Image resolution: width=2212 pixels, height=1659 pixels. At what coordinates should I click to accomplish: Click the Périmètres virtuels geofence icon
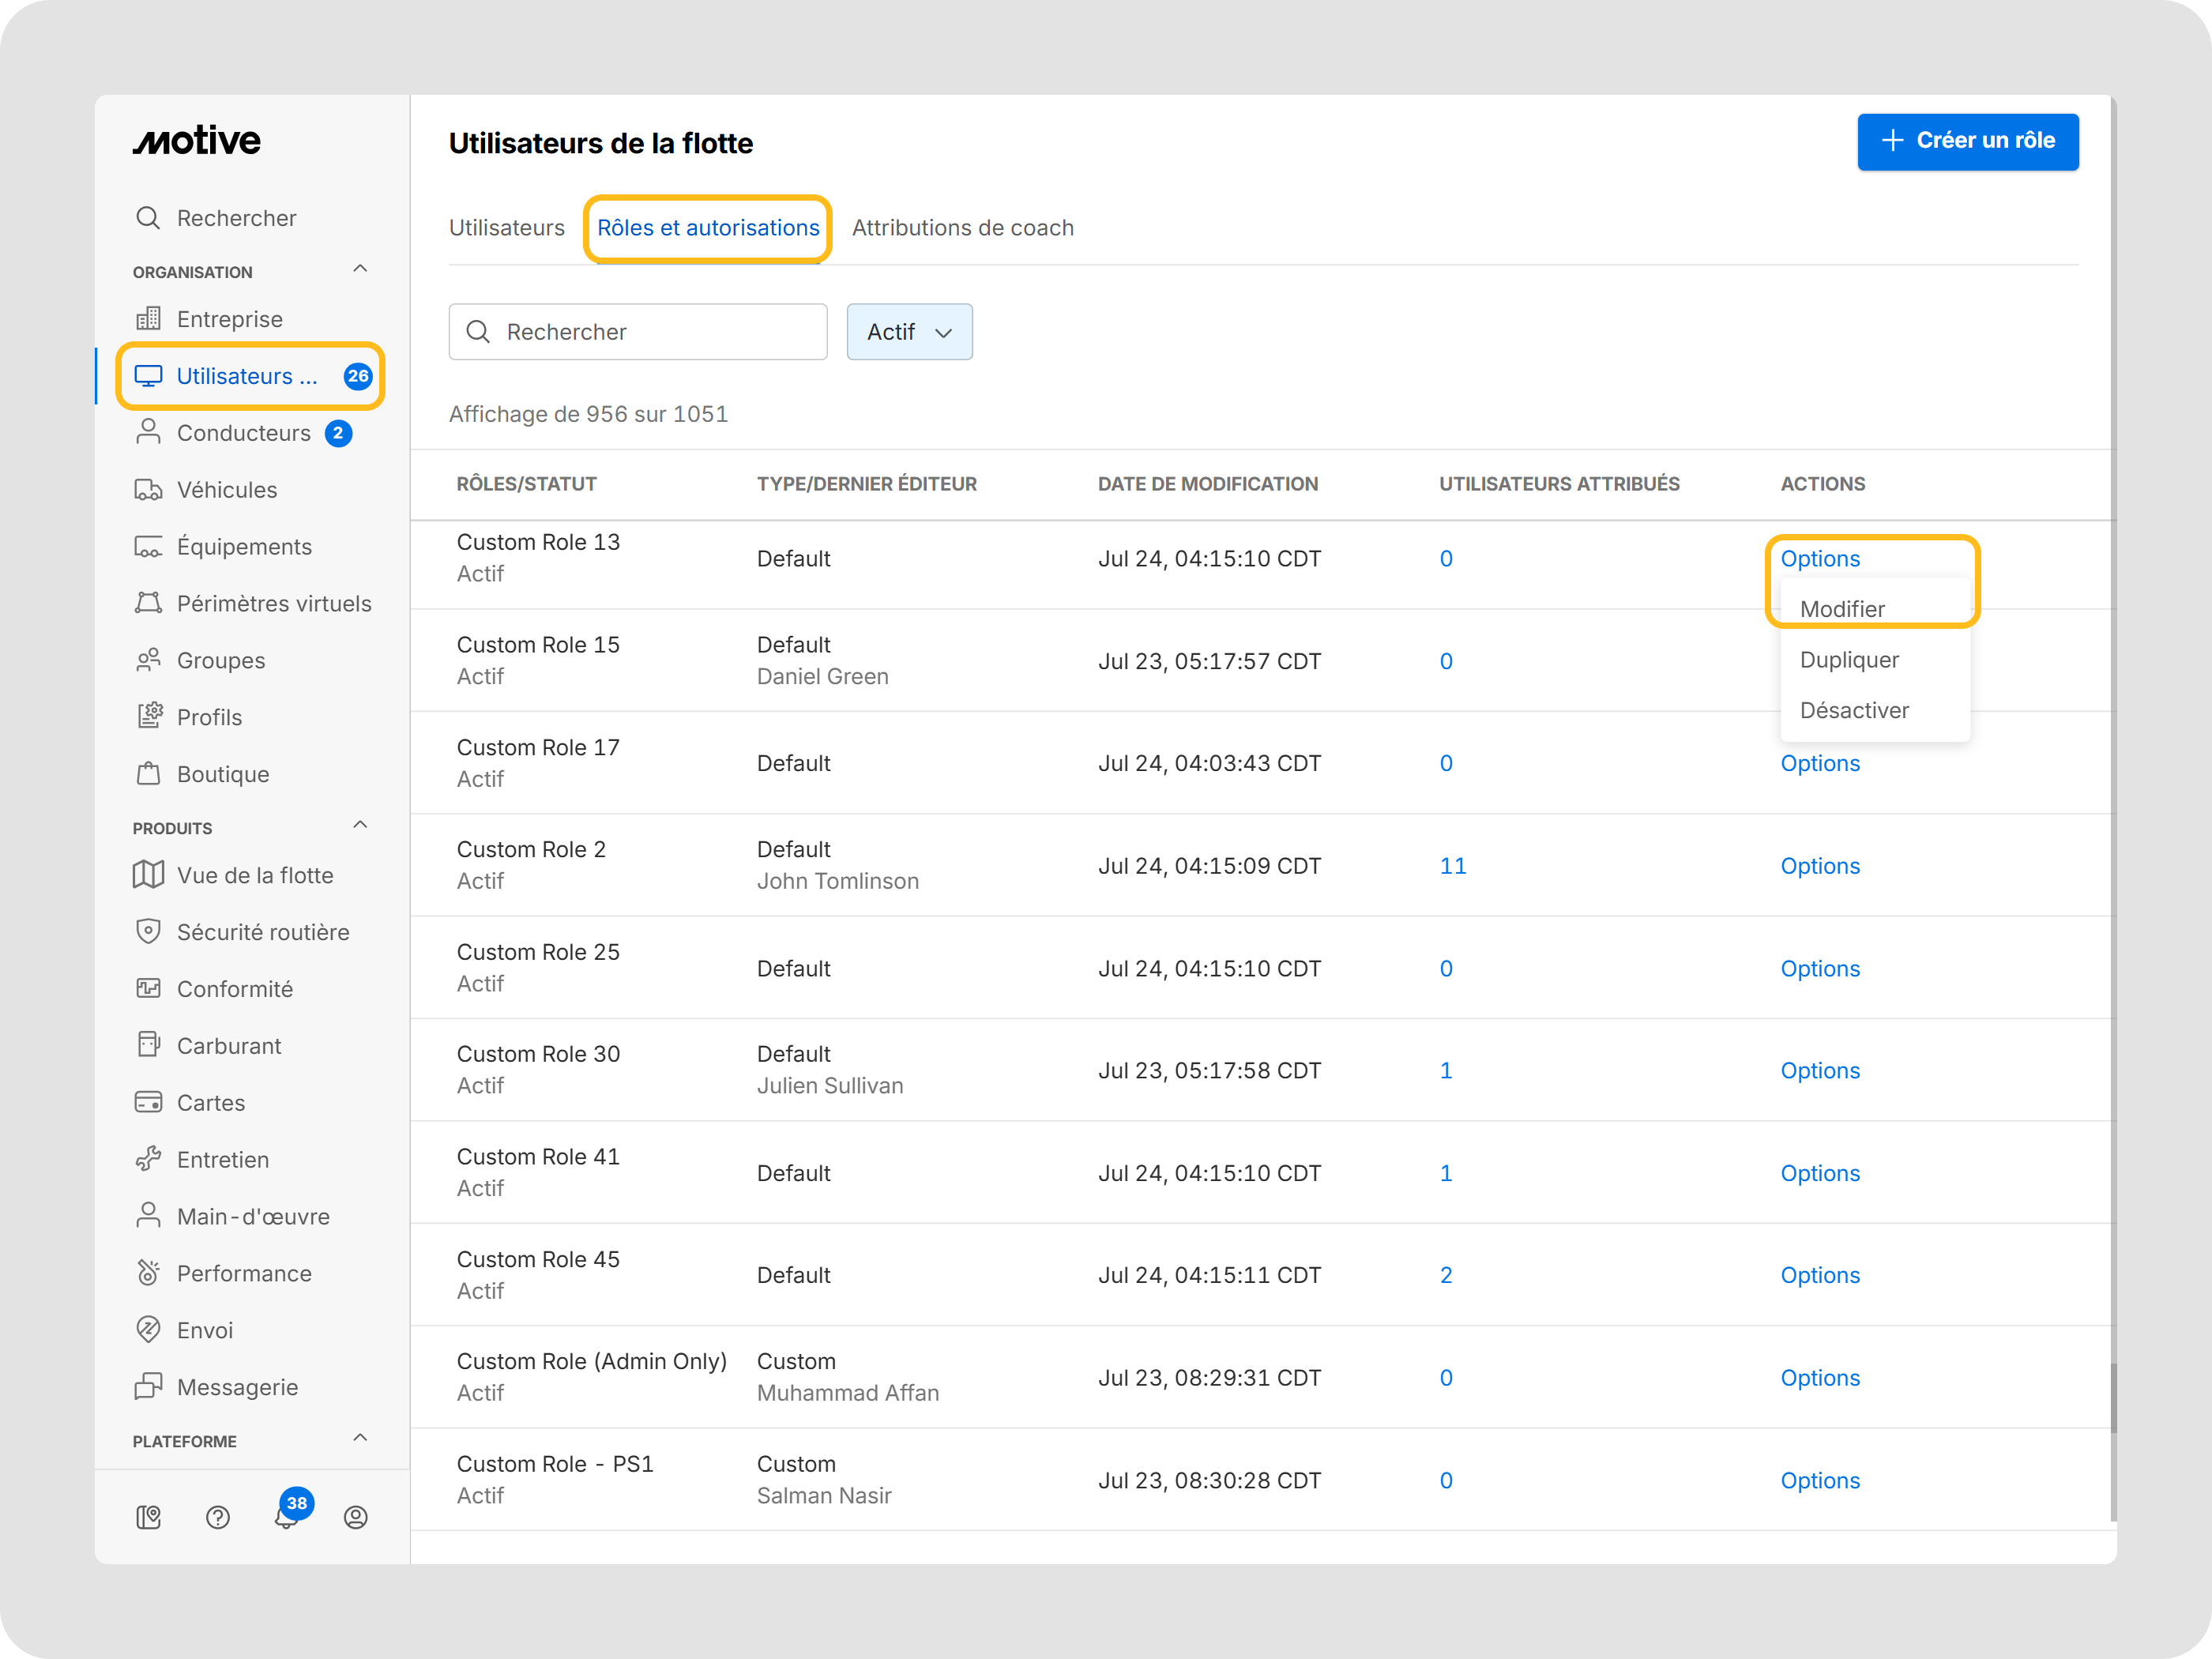[x=148, y=603]
